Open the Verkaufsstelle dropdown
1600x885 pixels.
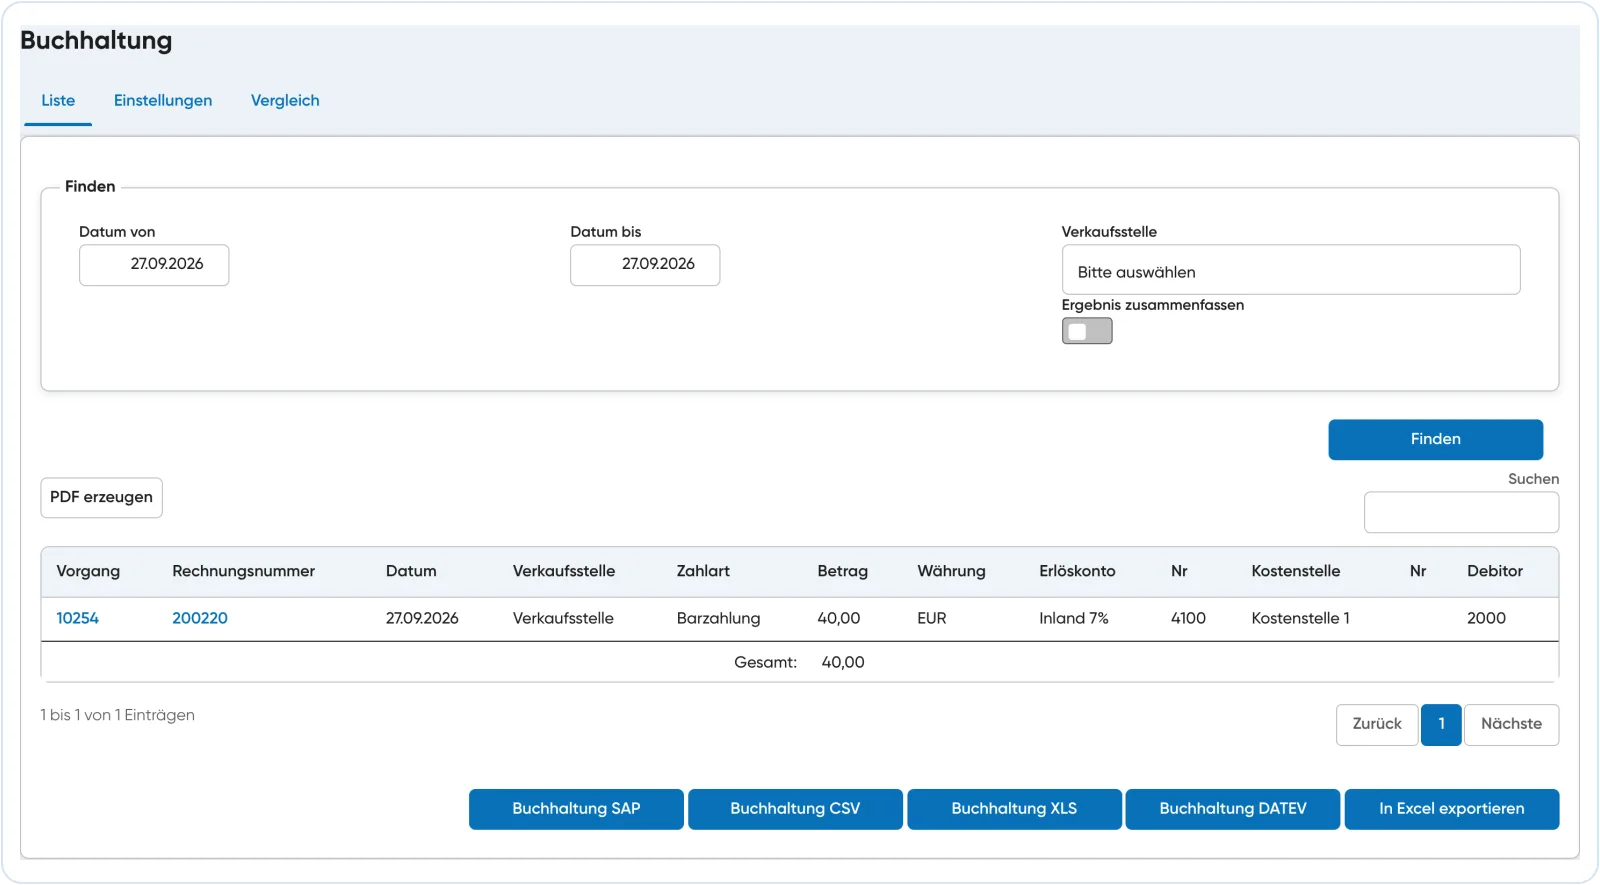pos(1291,270)
